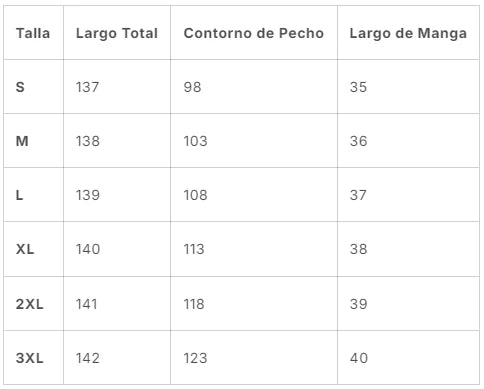Click the 113 chest value for XL
Viewport: 484px width, 389px height.
(x=194, y=249)
